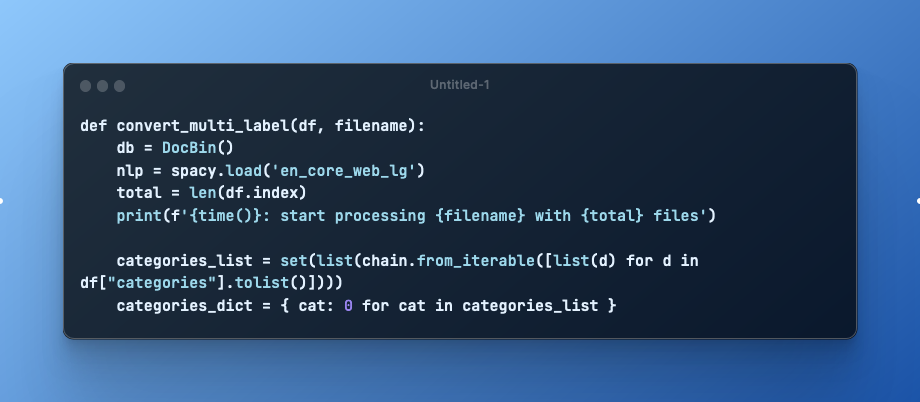920x402 pixels.
Task: Click the number 0 in dict comprehension
Action: click(348, 304)
